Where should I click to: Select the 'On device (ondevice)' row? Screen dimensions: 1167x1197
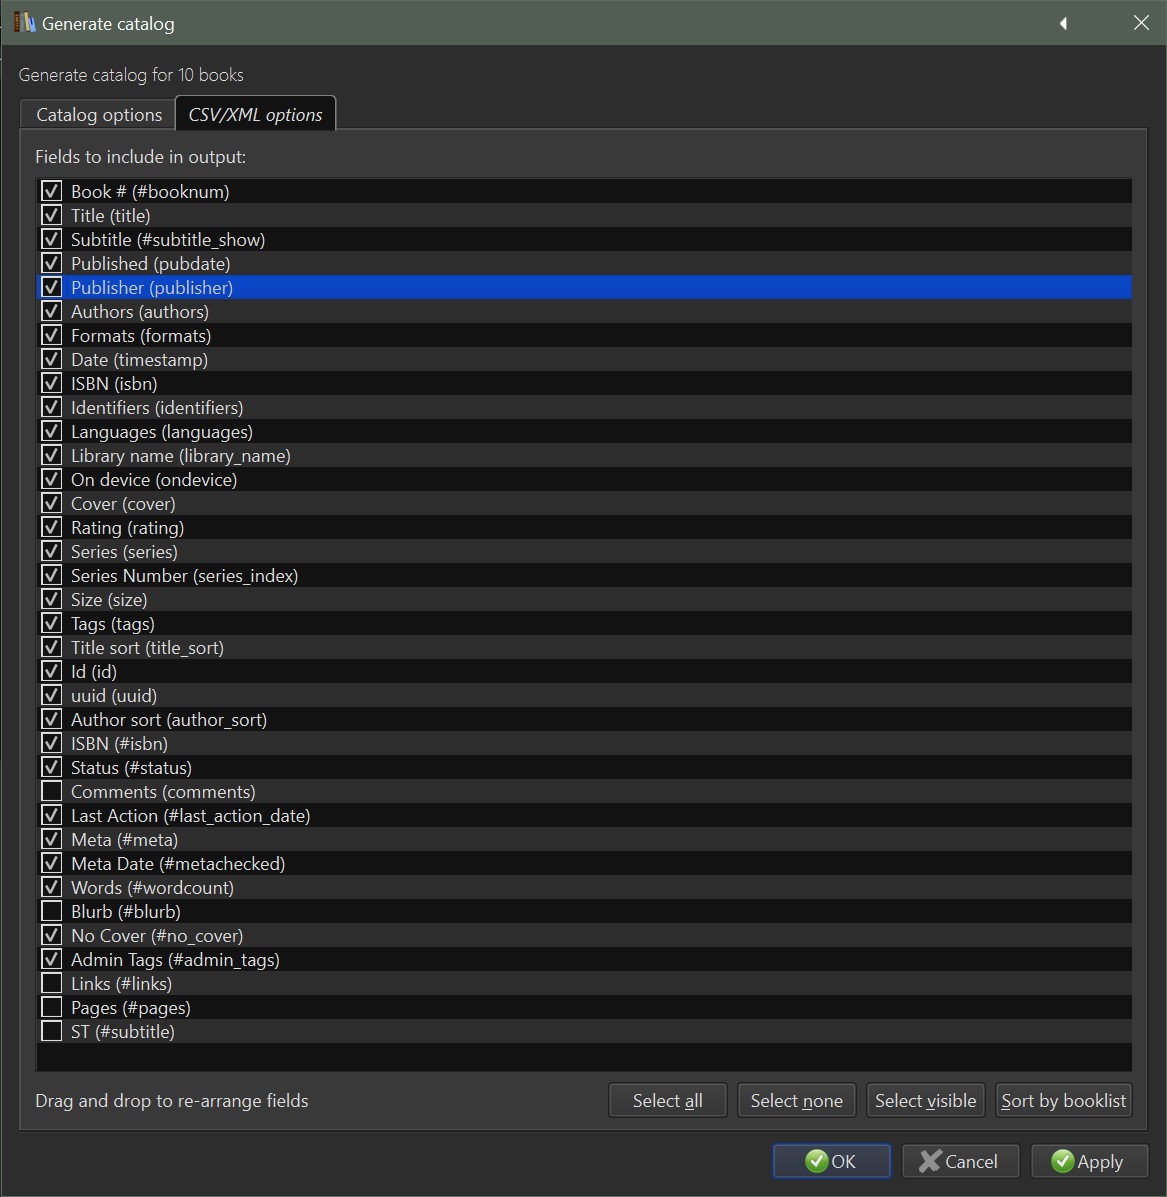point(585,479)
